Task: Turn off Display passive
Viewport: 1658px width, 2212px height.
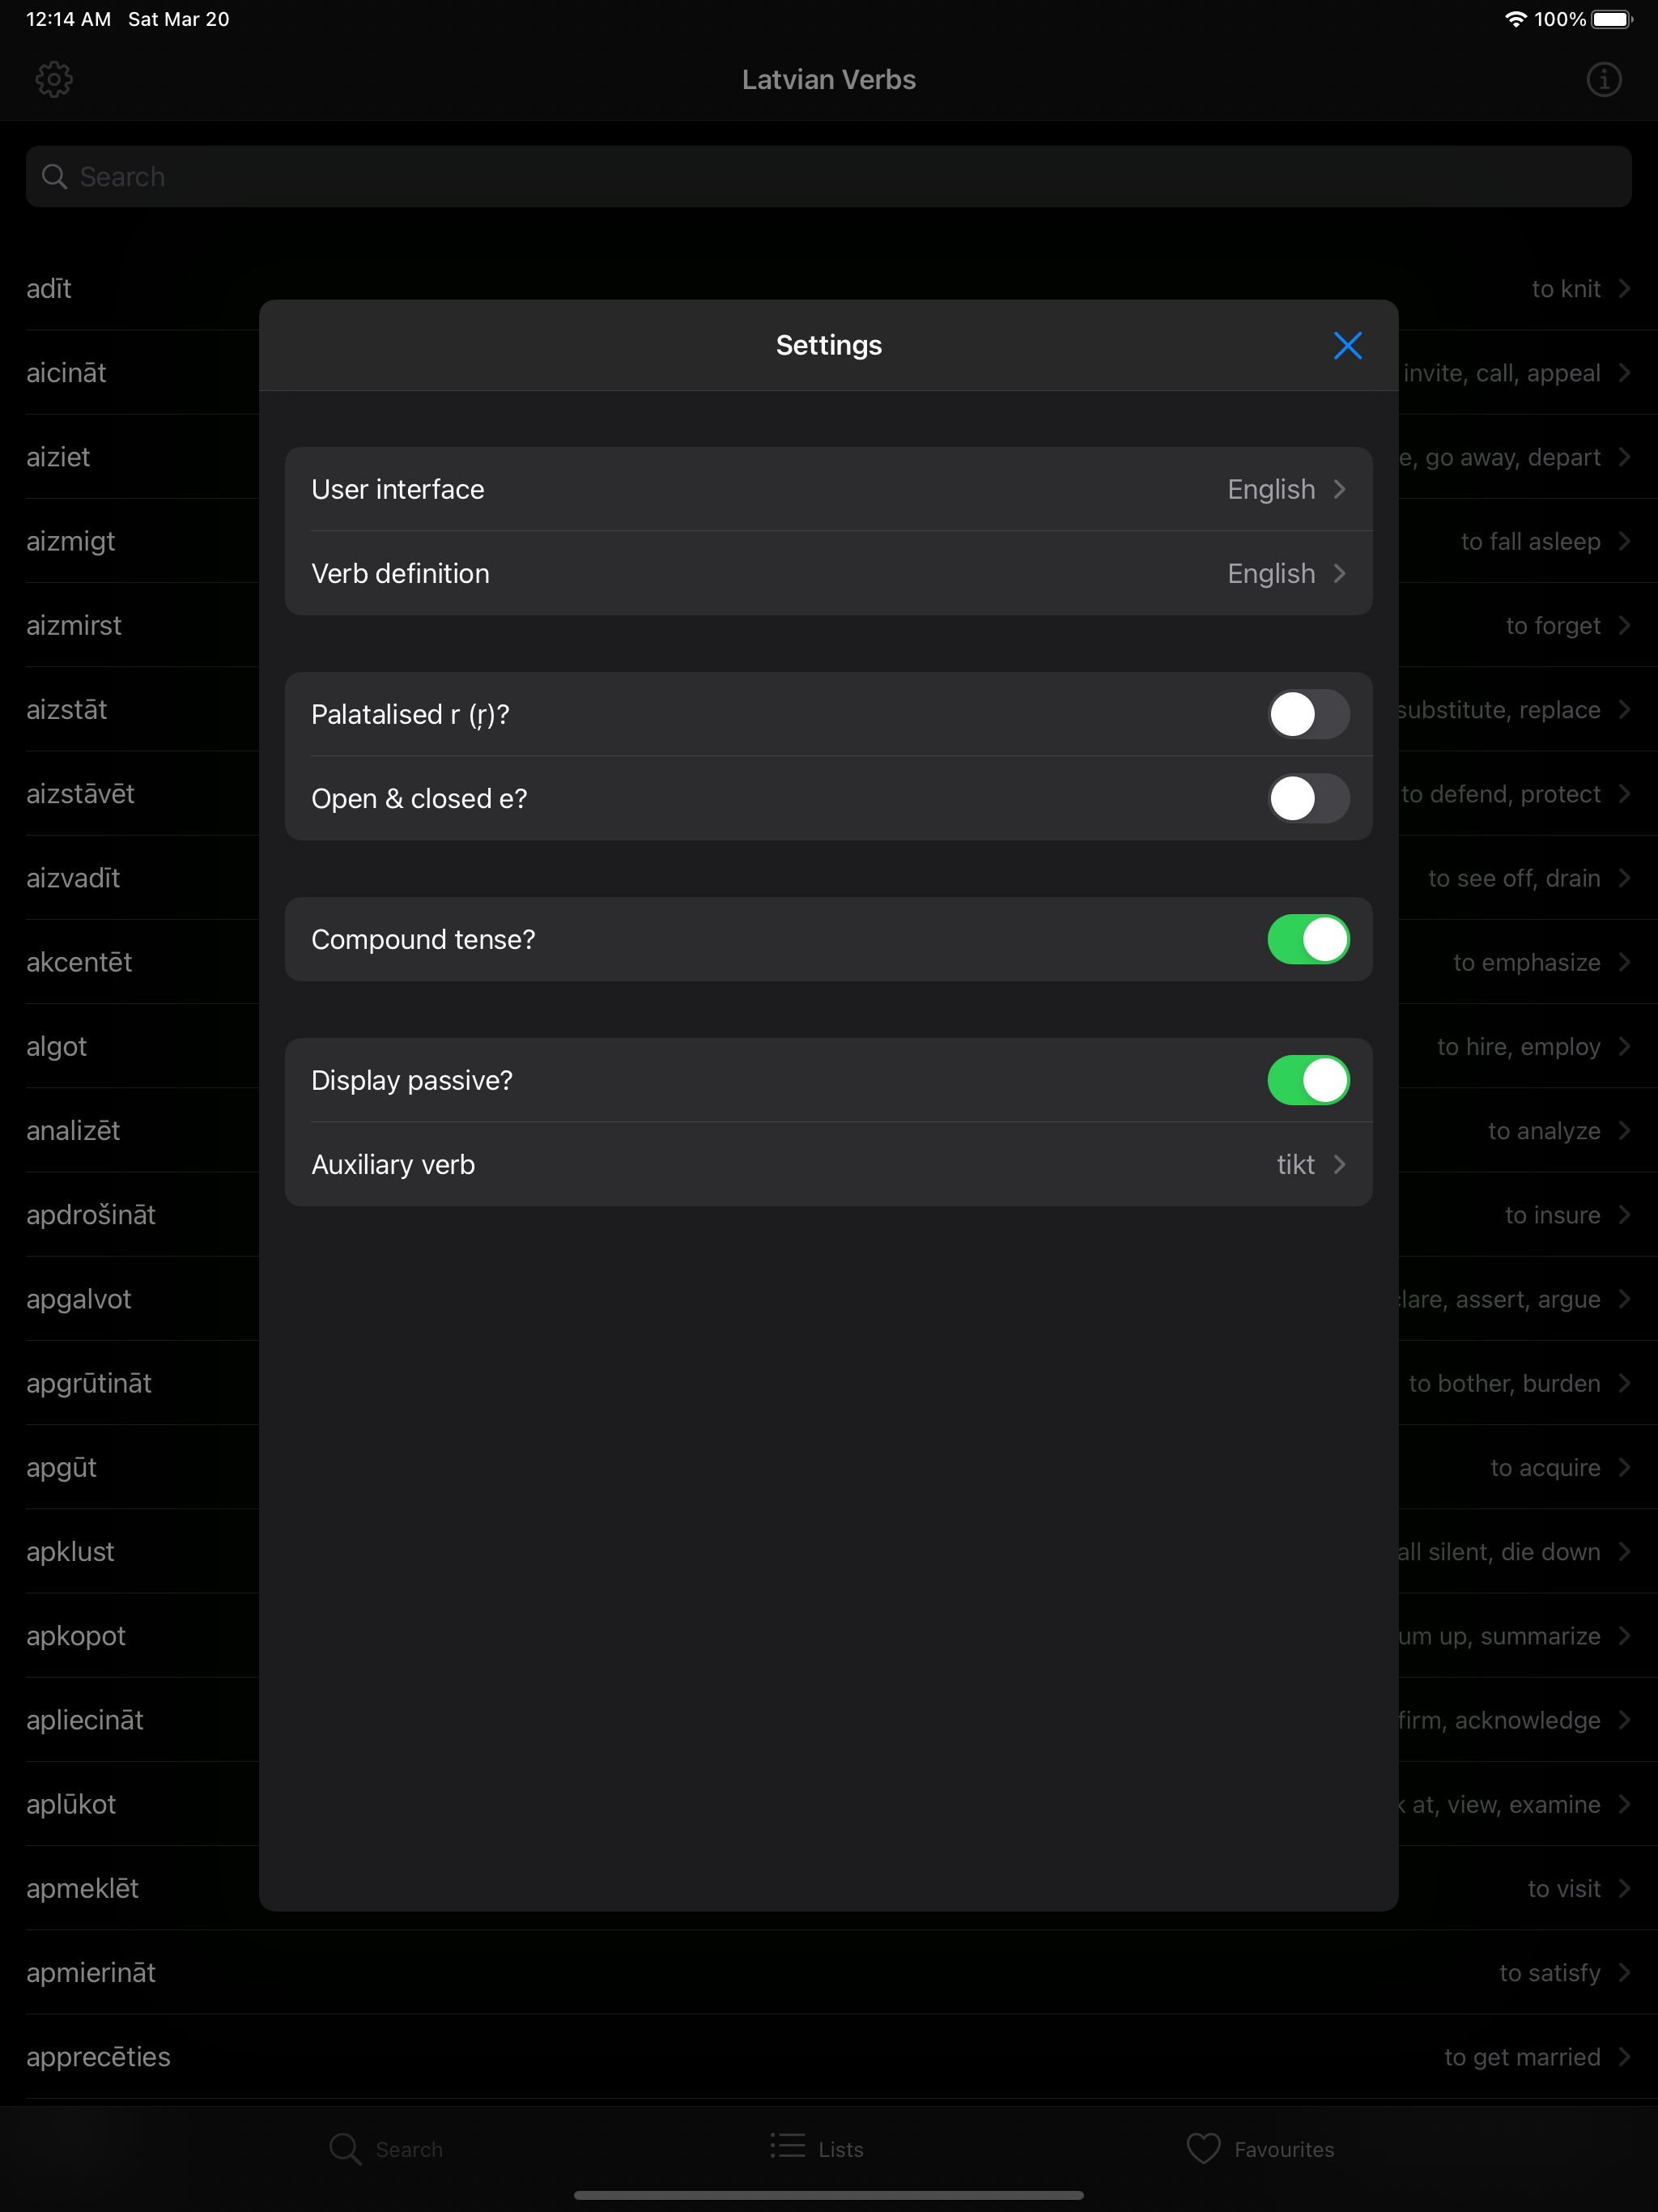Action: point(1309,1080)
